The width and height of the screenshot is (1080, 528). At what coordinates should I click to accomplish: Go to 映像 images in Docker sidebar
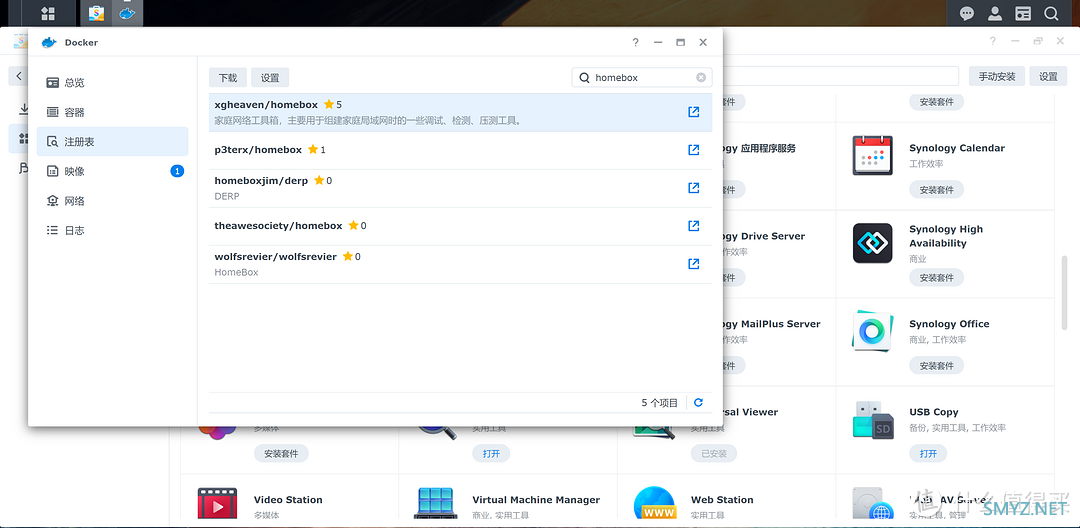[x=112, y=171]
